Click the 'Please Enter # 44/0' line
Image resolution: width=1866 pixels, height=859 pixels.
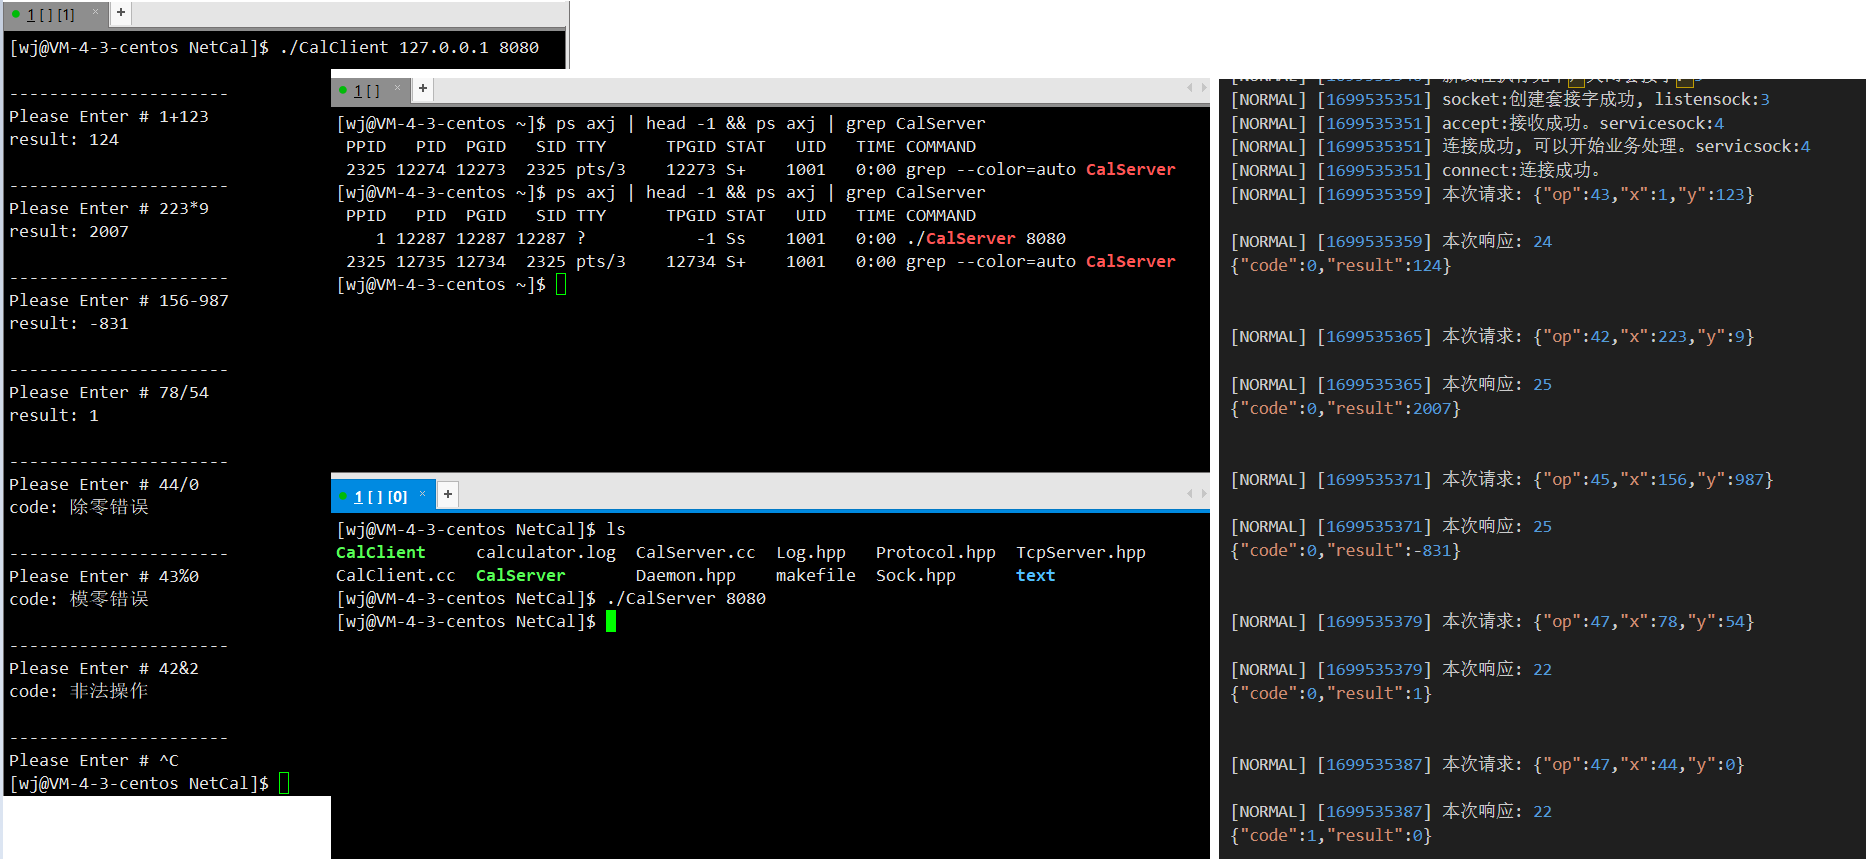(104, 485)
